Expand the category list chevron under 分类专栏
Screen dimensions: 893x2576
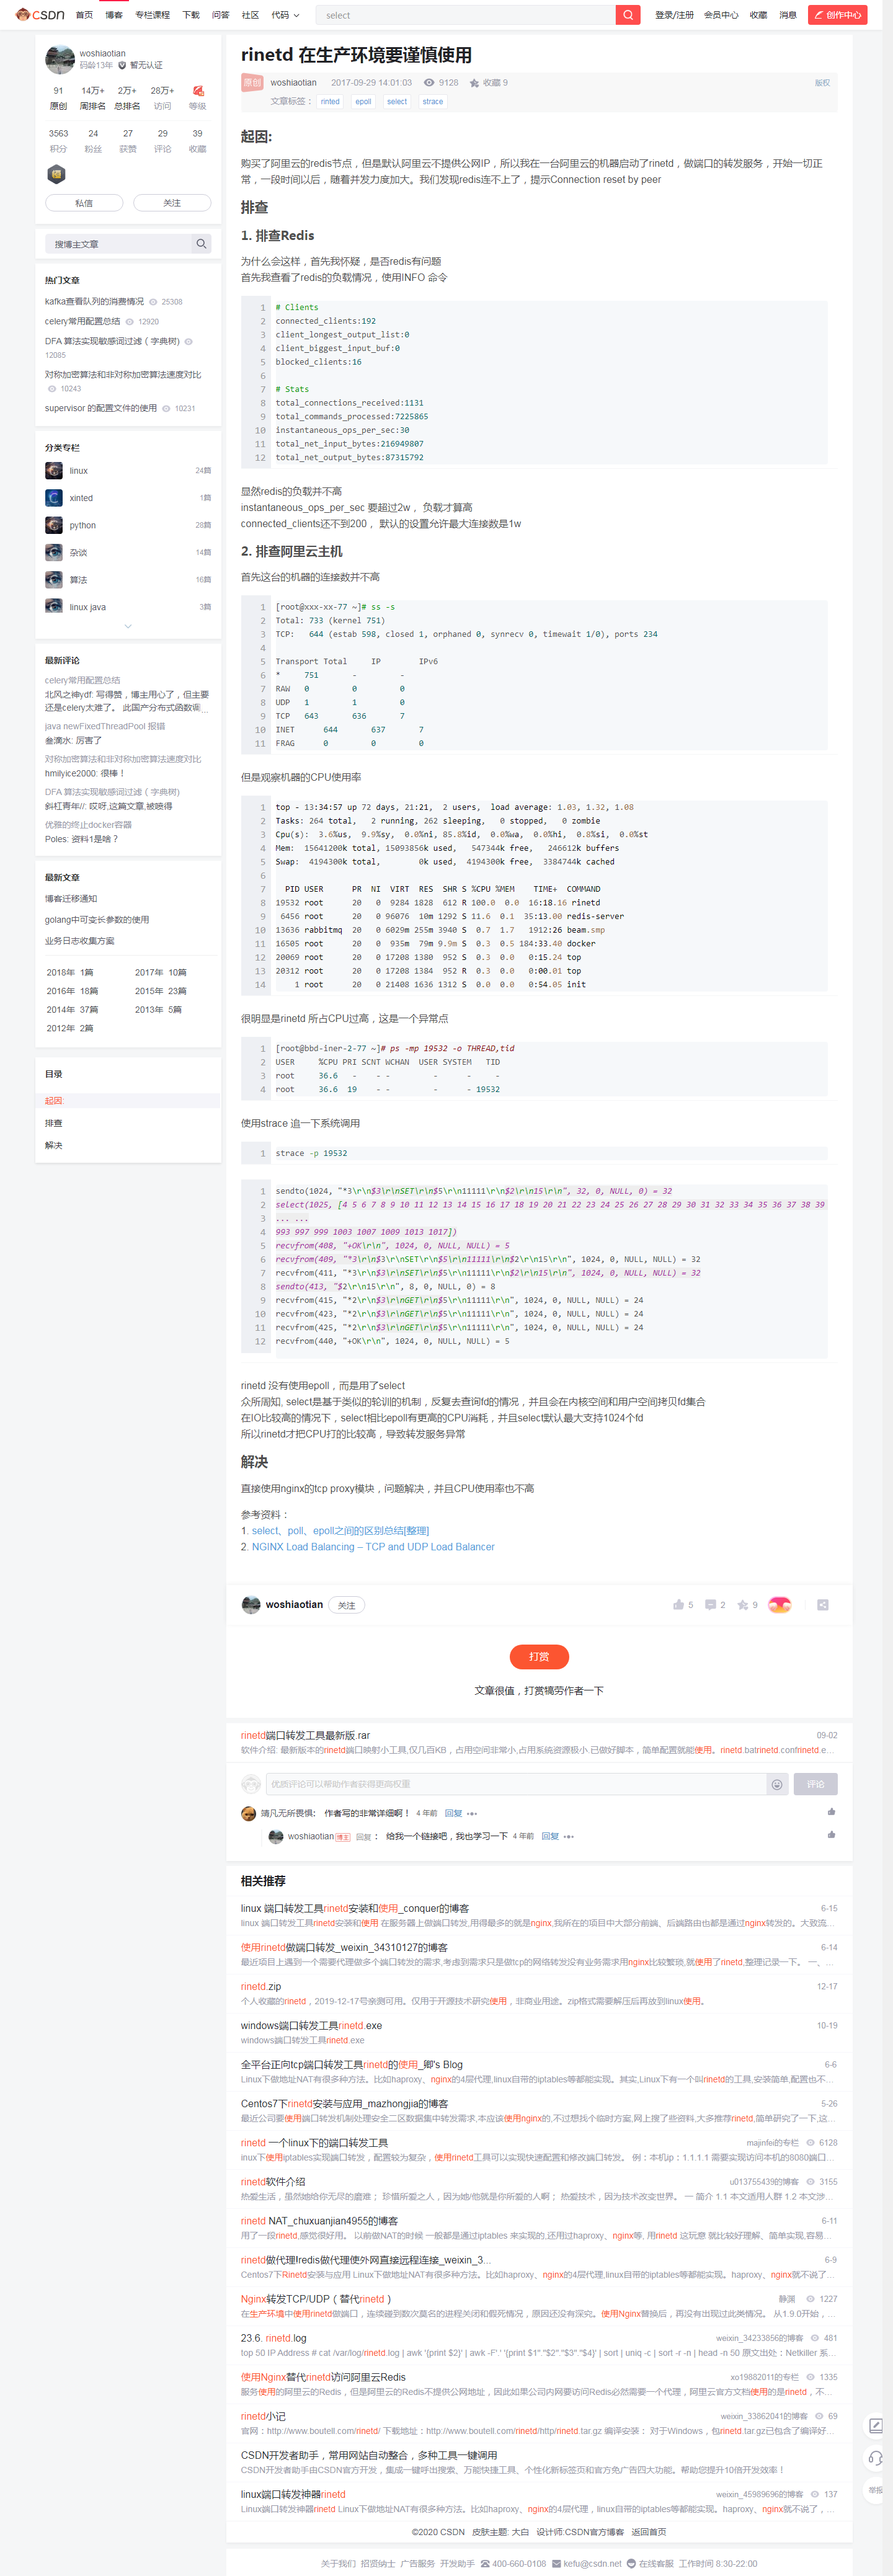[x=128, y=627]
